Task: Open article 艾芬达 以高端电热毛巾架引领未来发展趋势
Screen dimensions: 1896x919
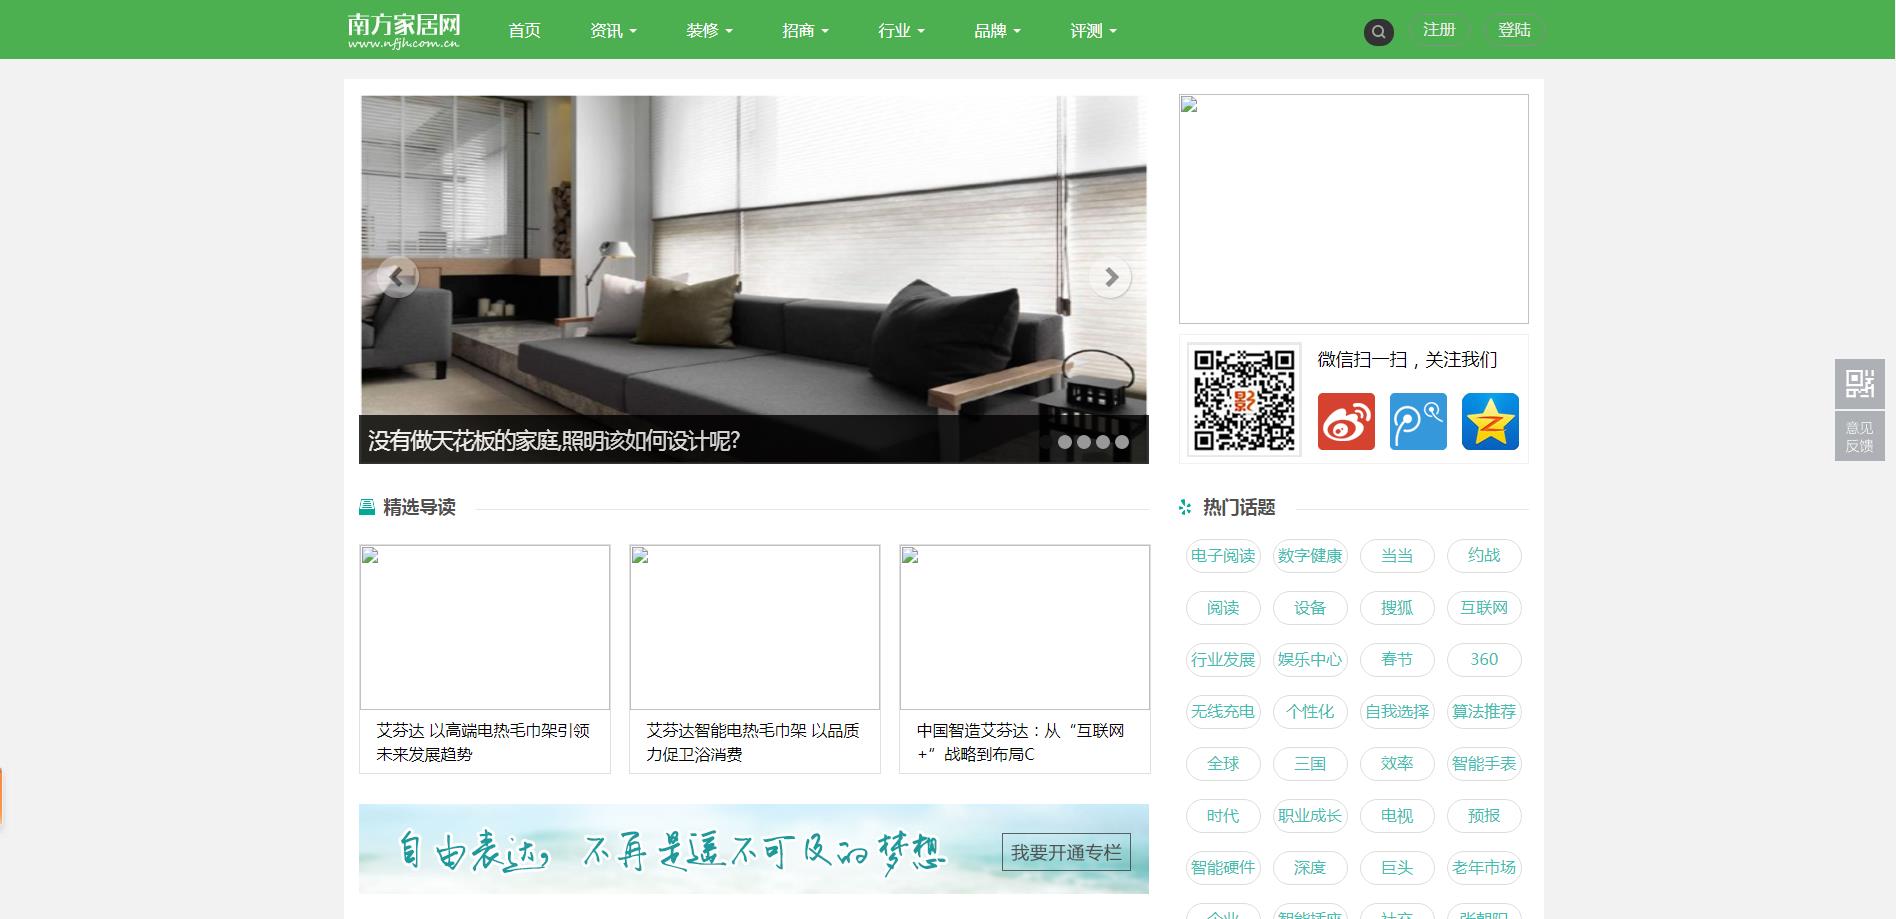Action: 484,742
